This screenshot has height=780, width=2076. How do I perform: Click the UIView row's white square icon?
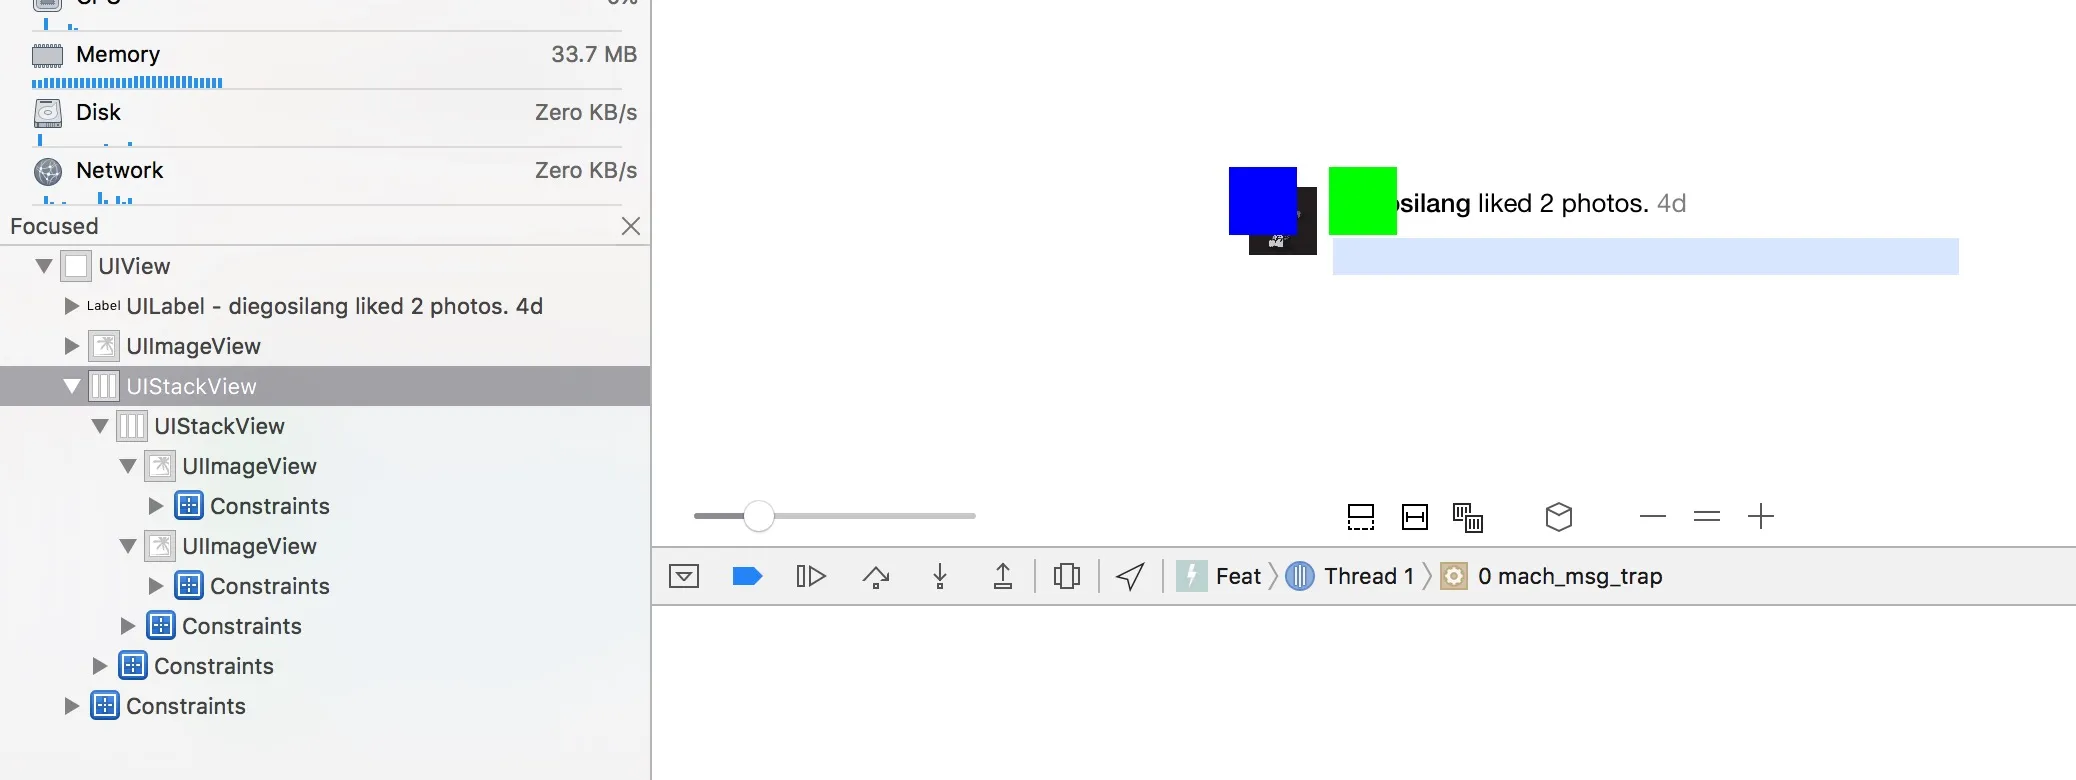(76, 266)
